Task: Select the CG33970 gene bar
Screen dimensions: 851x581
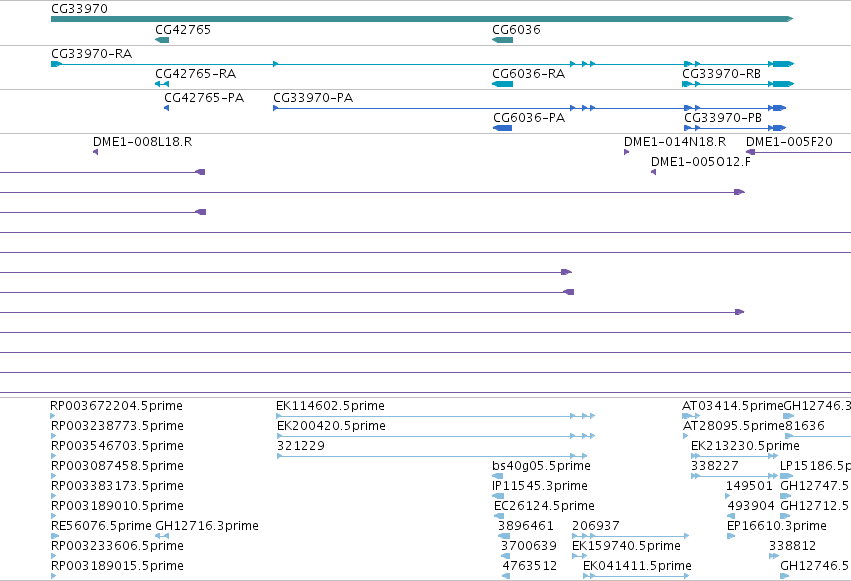Action: click(422, 19)
